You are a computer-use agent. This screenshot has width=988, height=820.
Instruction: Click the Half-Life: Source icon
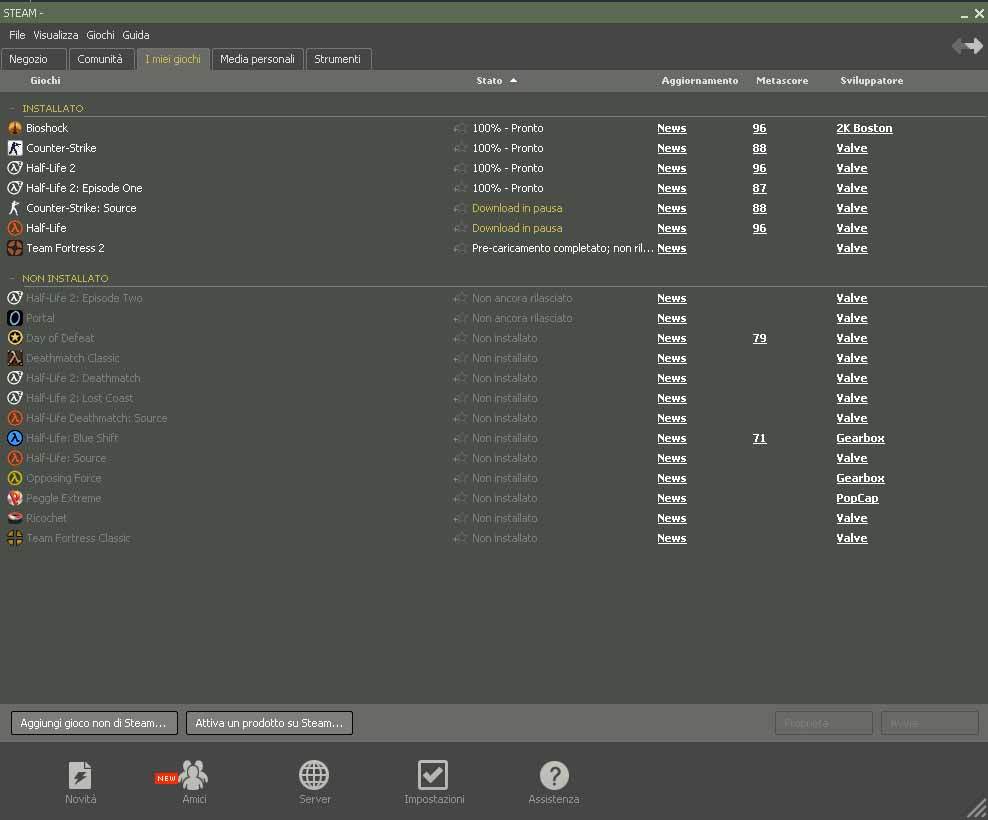tap(14, 458)
